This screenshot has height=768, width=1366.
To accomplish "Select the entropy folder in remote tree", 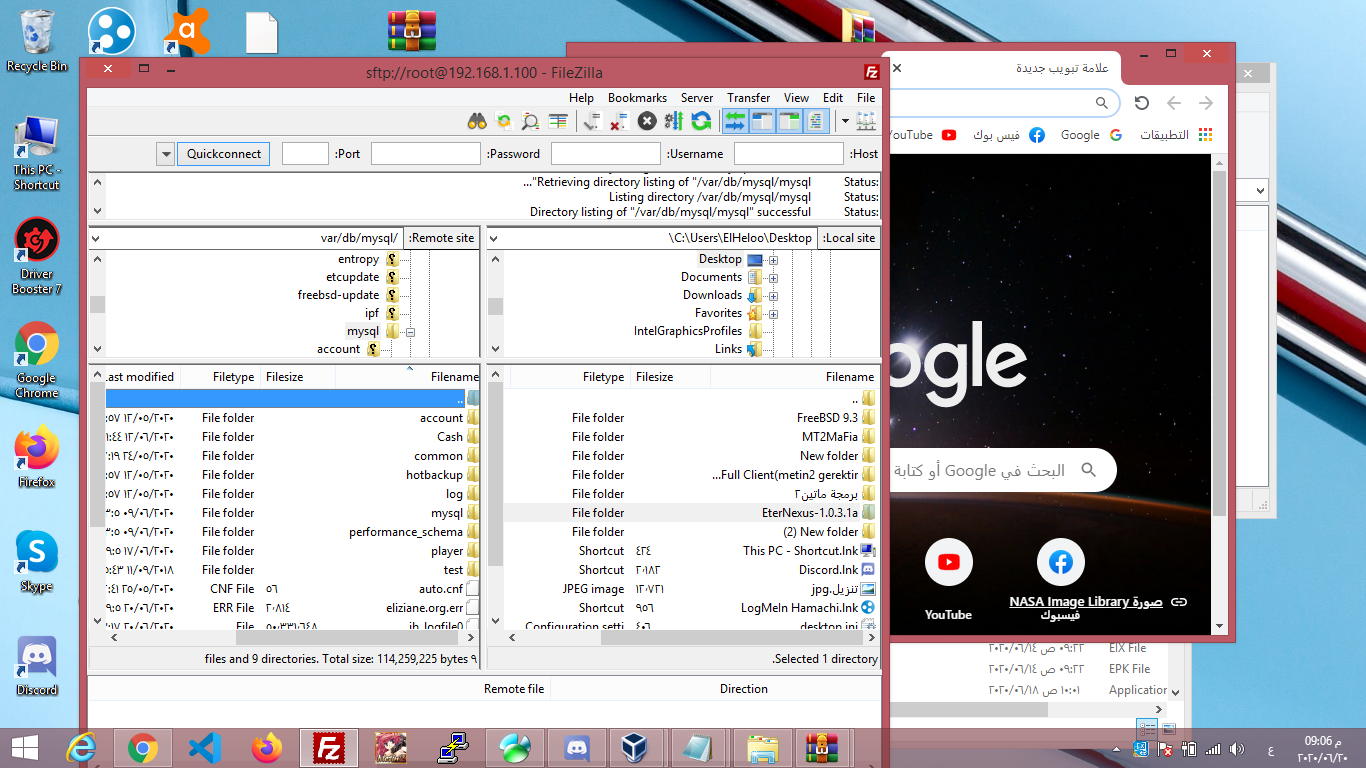I will (x=358, y=260).
